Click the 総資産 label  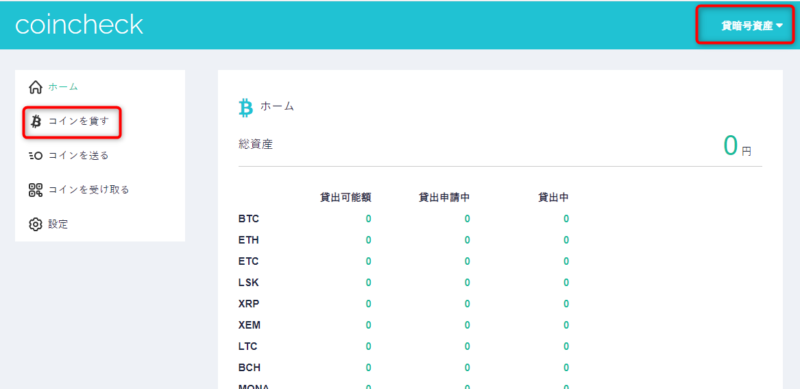[x=256, y=144]
